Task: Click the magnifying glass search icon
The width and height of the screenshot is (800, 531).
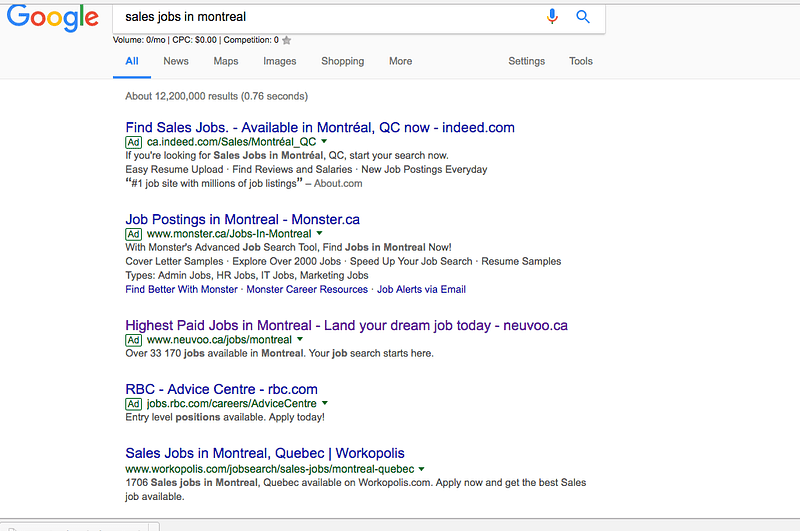Action: point(583,17)
